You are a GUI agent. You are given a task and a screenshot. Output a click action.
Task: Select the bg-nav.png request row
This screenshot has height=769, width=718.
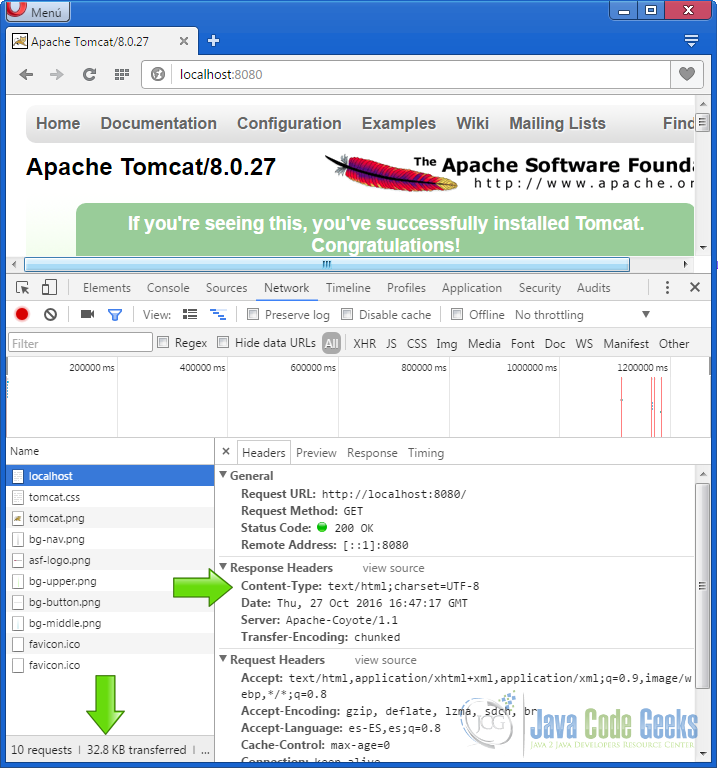(x=110, y=539)
